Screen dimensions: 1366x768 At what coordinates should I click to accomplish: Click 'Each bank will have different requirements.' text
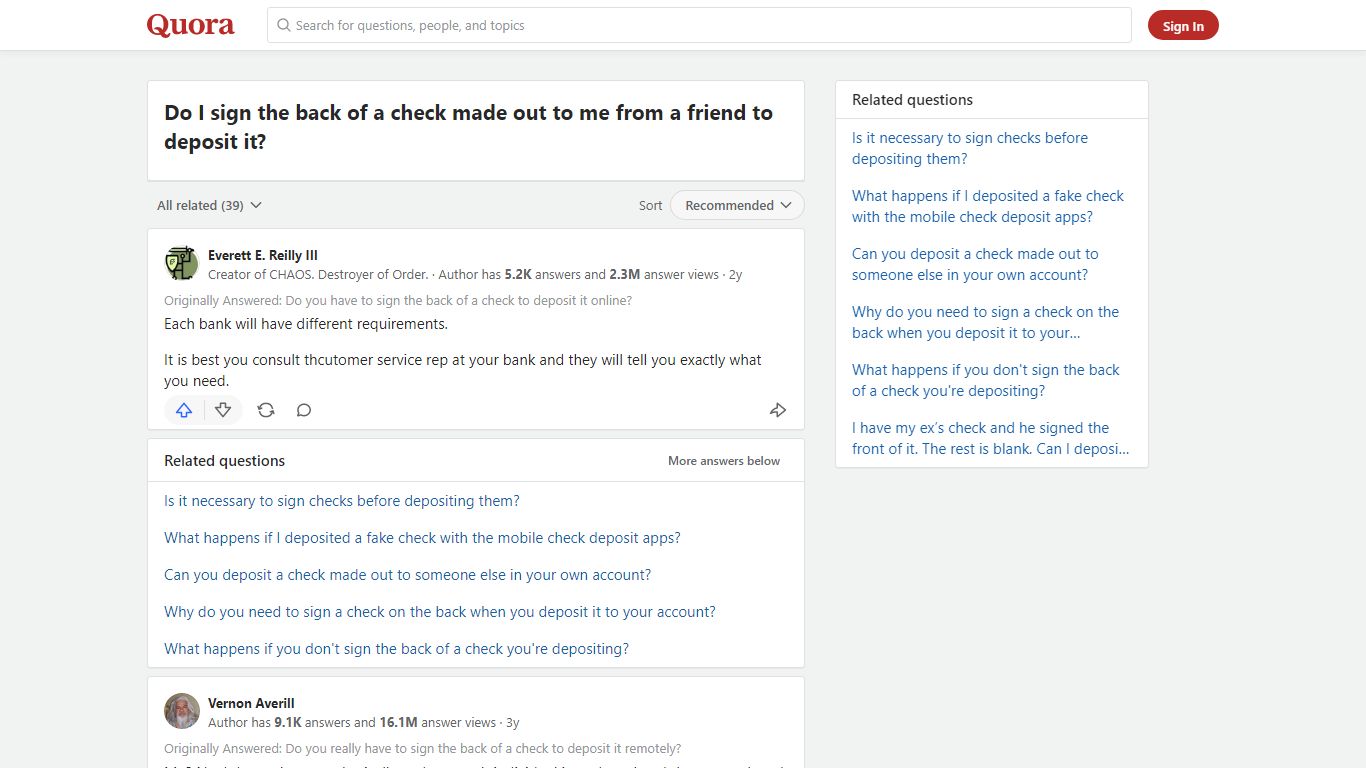coord(306,324)
